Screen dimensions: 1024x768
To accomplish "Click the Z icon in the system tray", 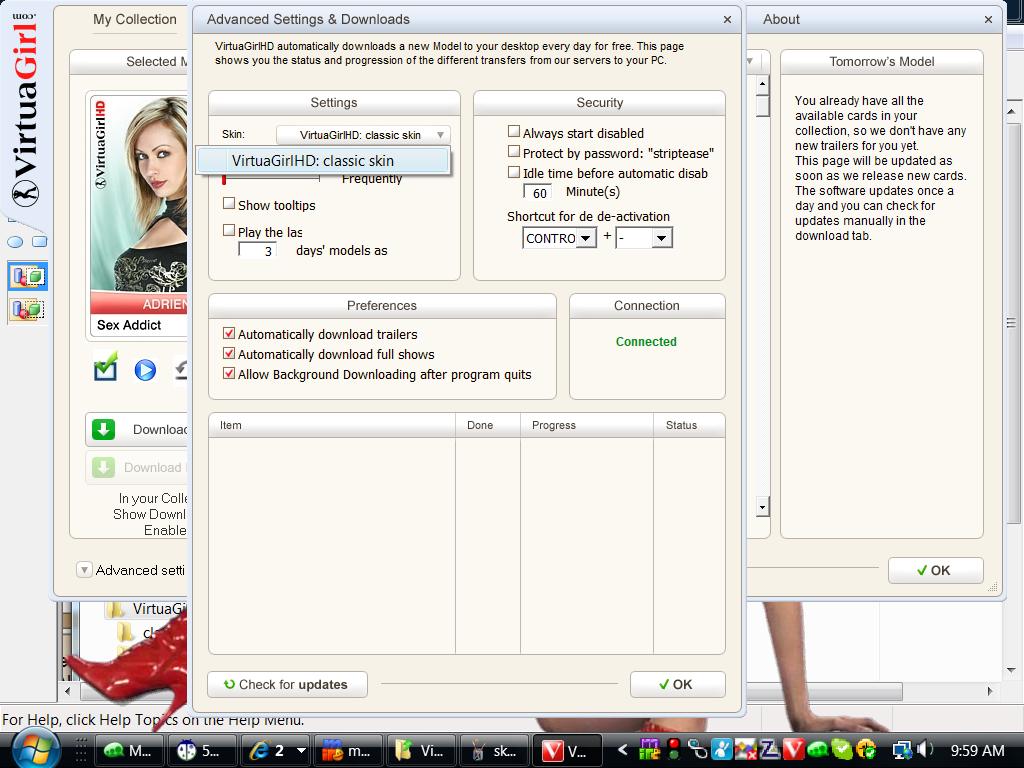I will pos(769,749).
